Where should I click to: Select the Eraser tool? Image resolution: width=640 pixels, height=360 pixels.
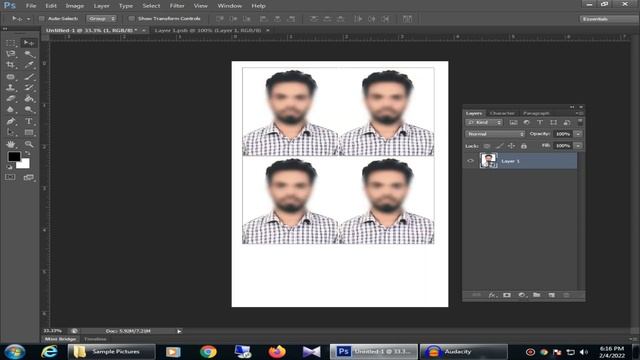pyautogui.click(x=11, y=99)
